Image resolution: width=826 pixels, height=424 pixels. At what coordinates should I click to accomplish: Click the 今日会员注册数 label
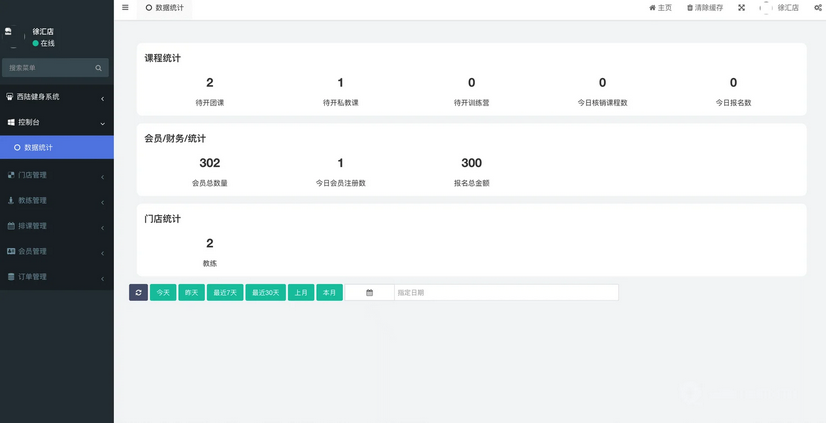[340, 183]
